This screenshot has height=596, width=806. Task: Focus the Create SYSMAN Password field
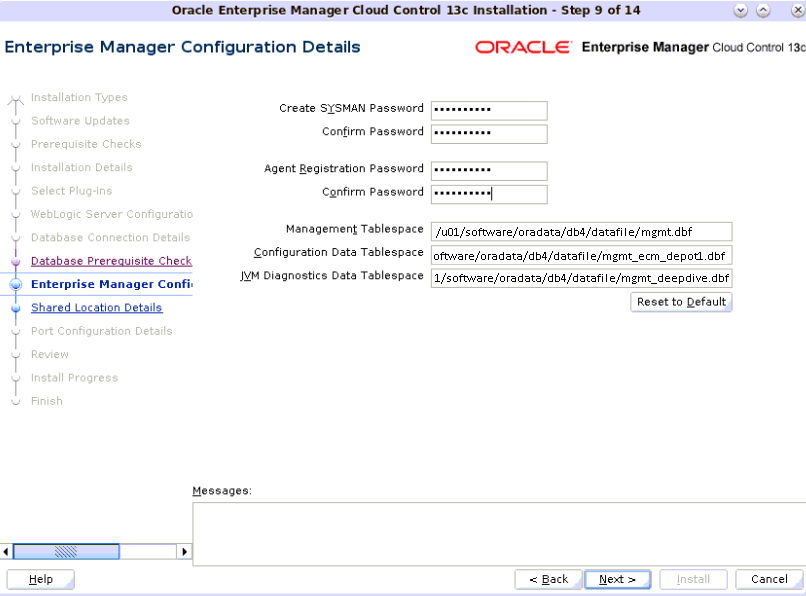point(488,110)
